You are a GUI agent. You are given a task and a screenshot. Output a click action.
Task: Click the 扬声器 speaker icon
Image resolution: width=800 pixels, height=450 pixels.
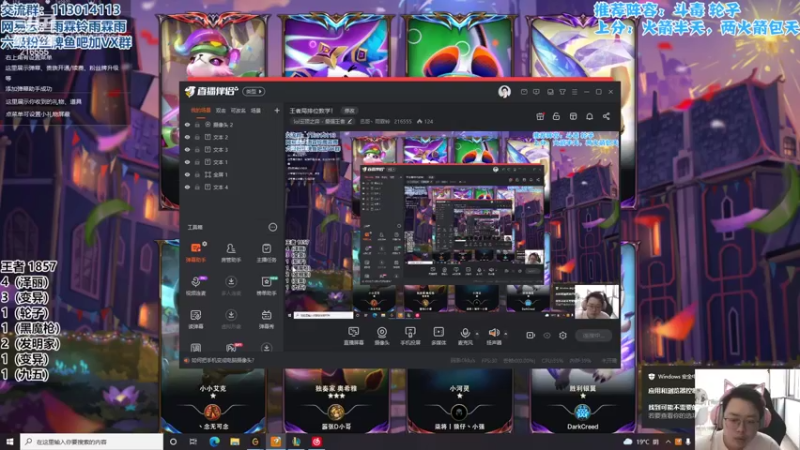coord(493,333)
